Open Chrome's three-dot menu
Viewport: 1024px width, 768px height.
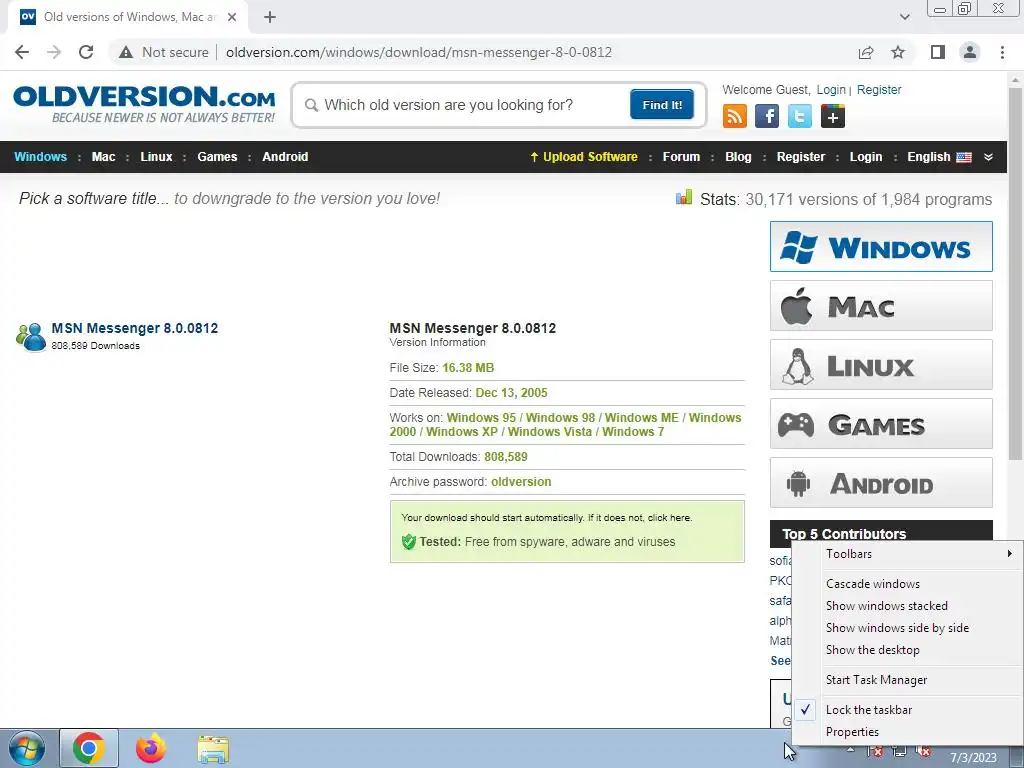point(1002,52)
